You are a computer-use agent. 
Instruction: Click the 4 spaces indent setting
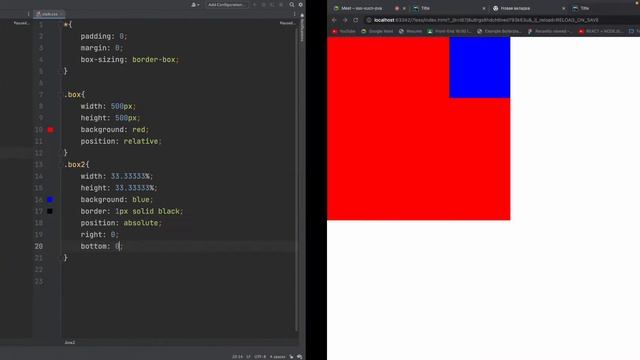[277, 357]
